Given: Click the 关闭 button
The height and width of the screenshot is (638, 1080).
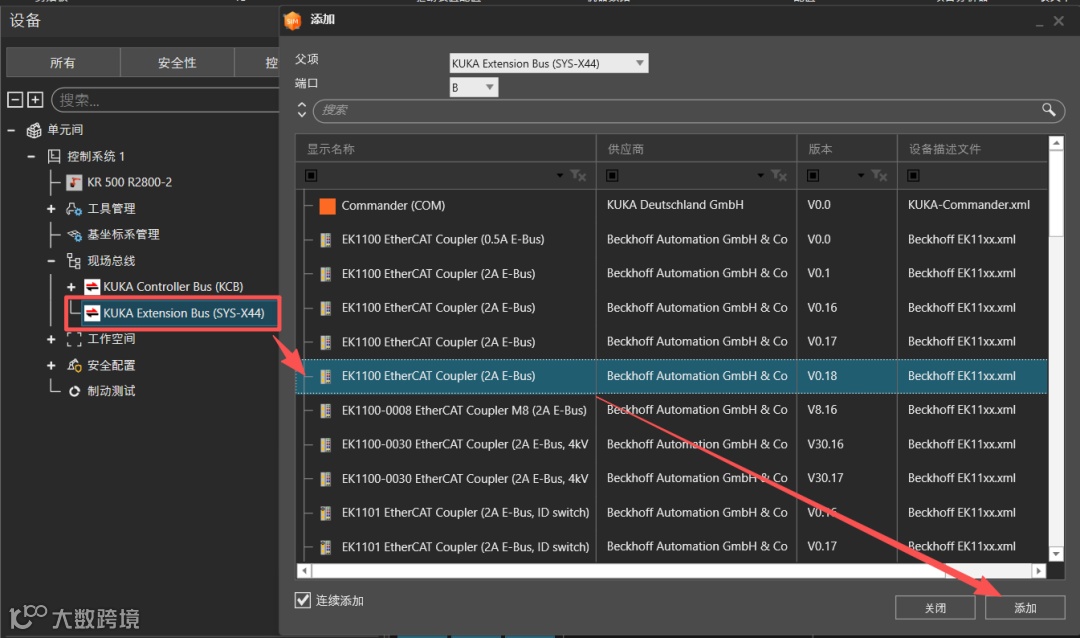Looking at the screenshot, I should tap(935, 608).
